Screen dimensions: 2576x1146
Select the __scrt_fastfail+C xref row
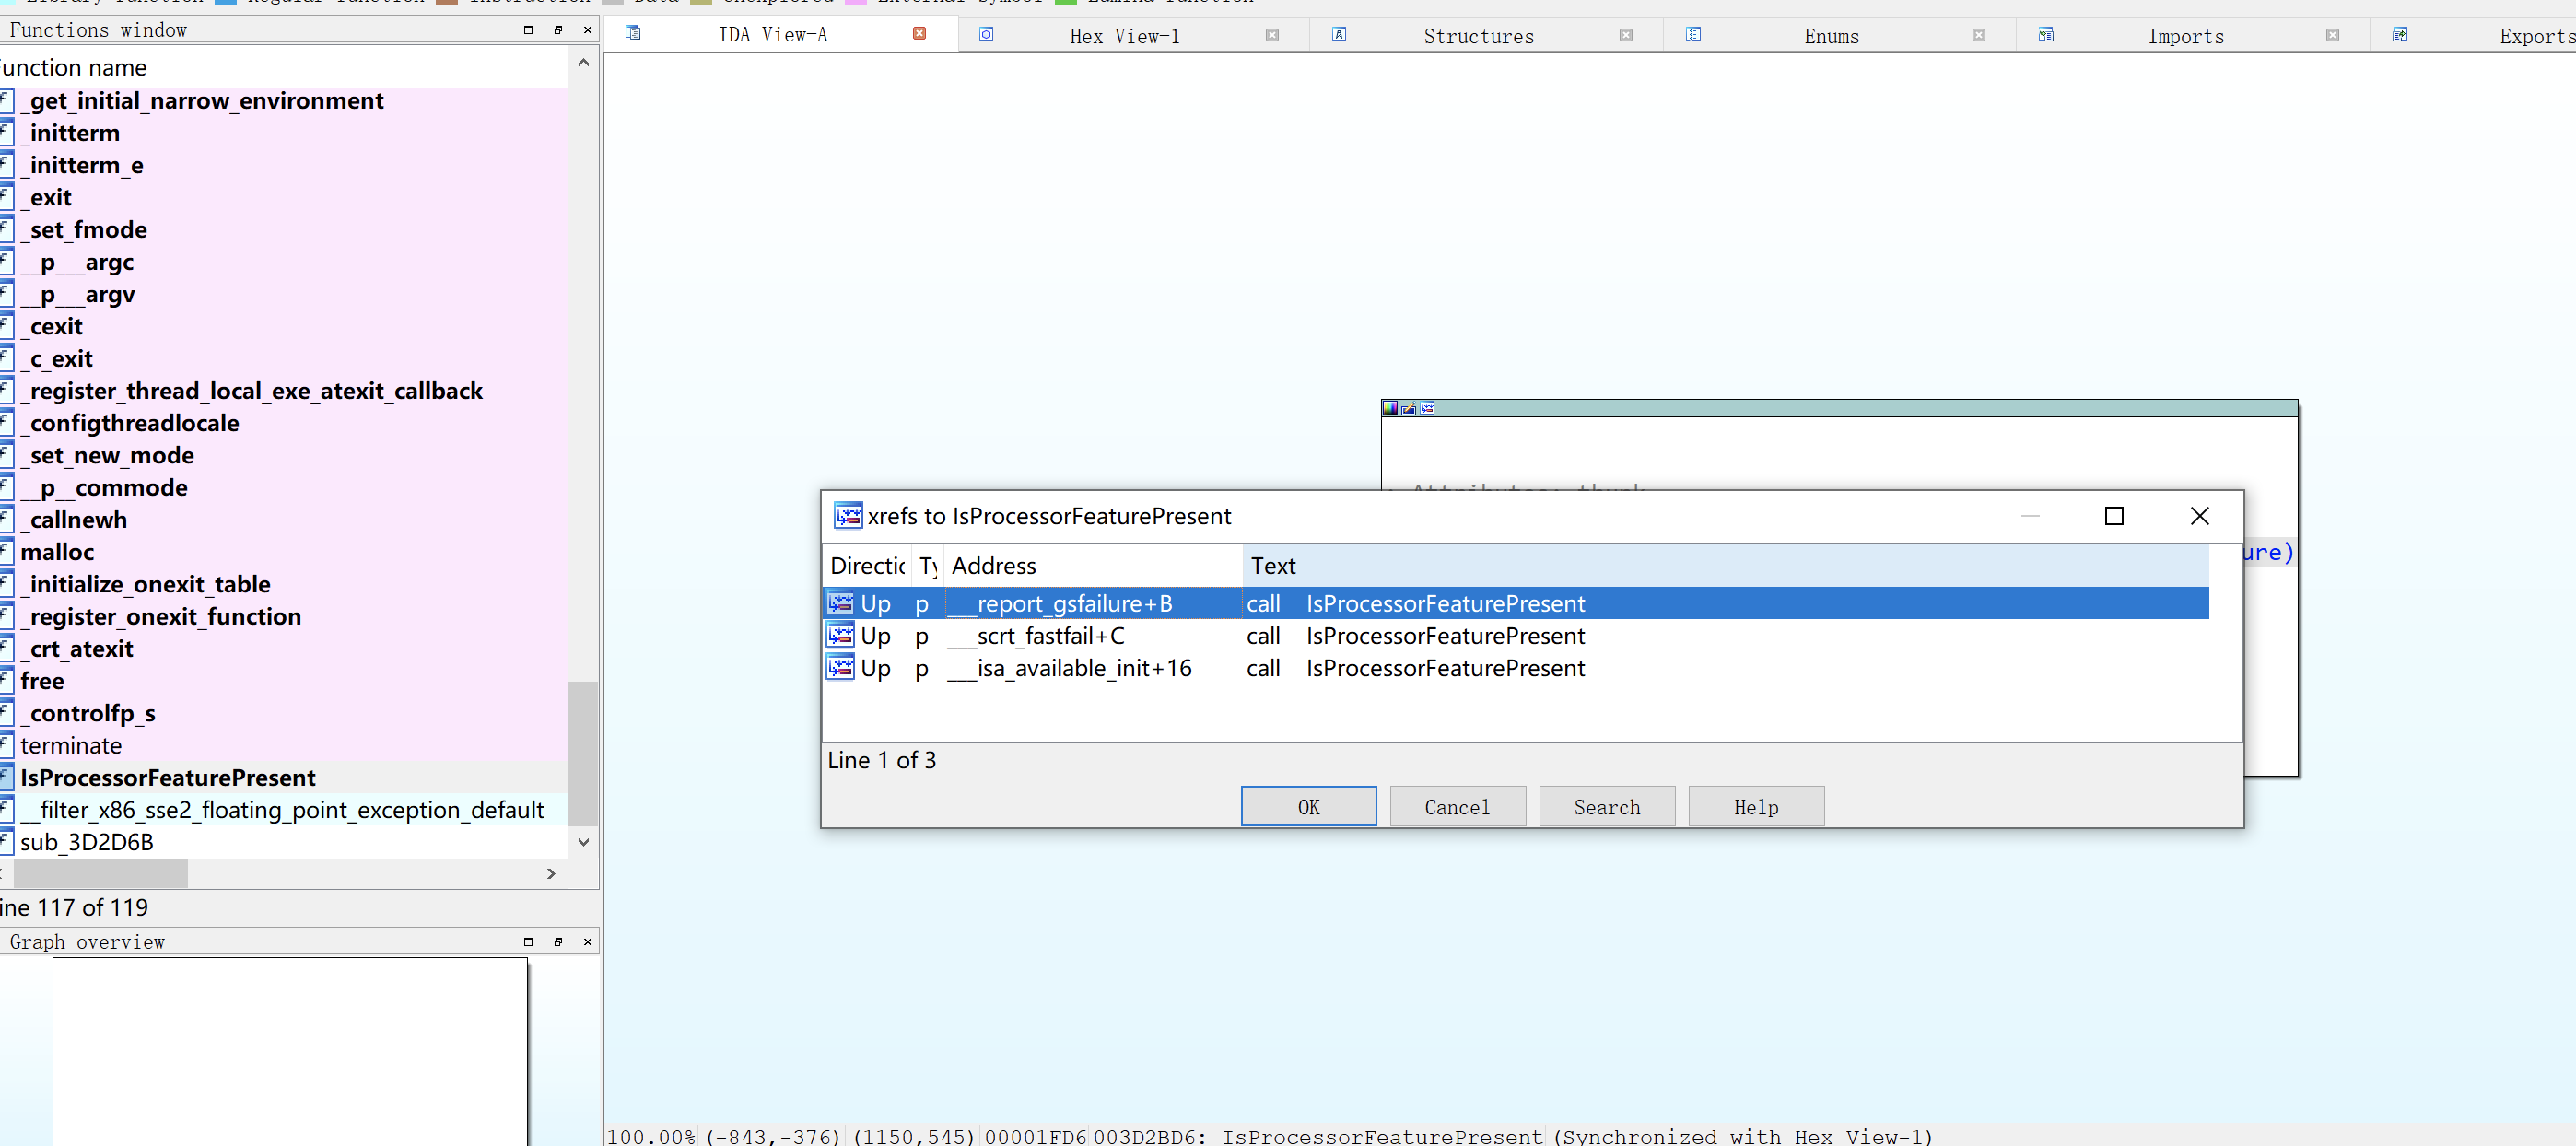pyautogui.click(x=1515, y=635)
